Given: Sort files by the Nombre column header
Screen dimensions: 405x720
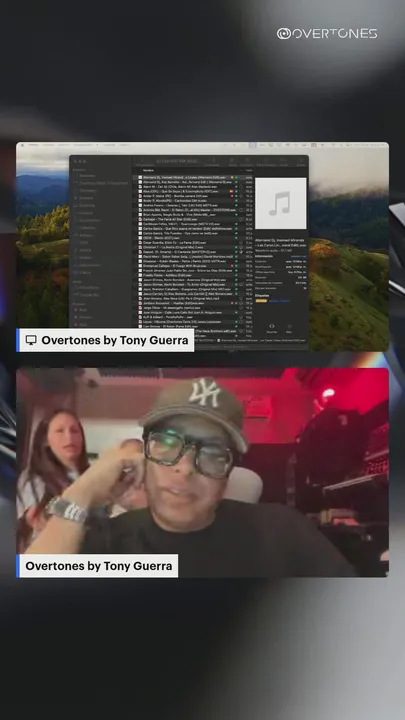Looking at the screenshot, I should click(x=148, y=170).
